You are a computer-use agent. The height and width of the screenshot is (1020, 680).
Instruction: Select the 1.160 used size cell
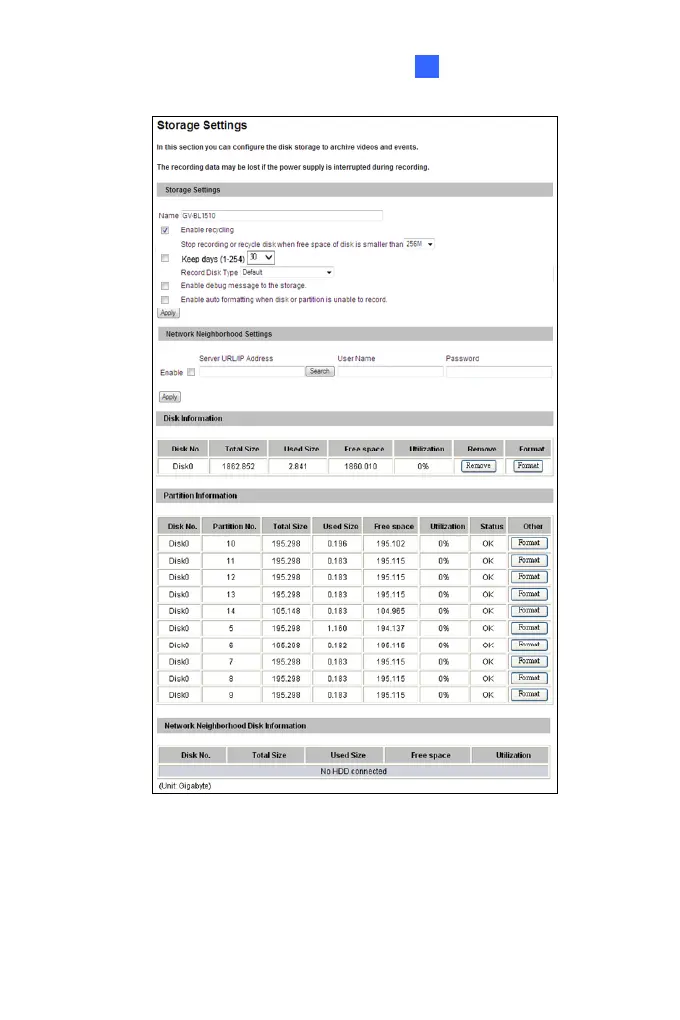337,628
